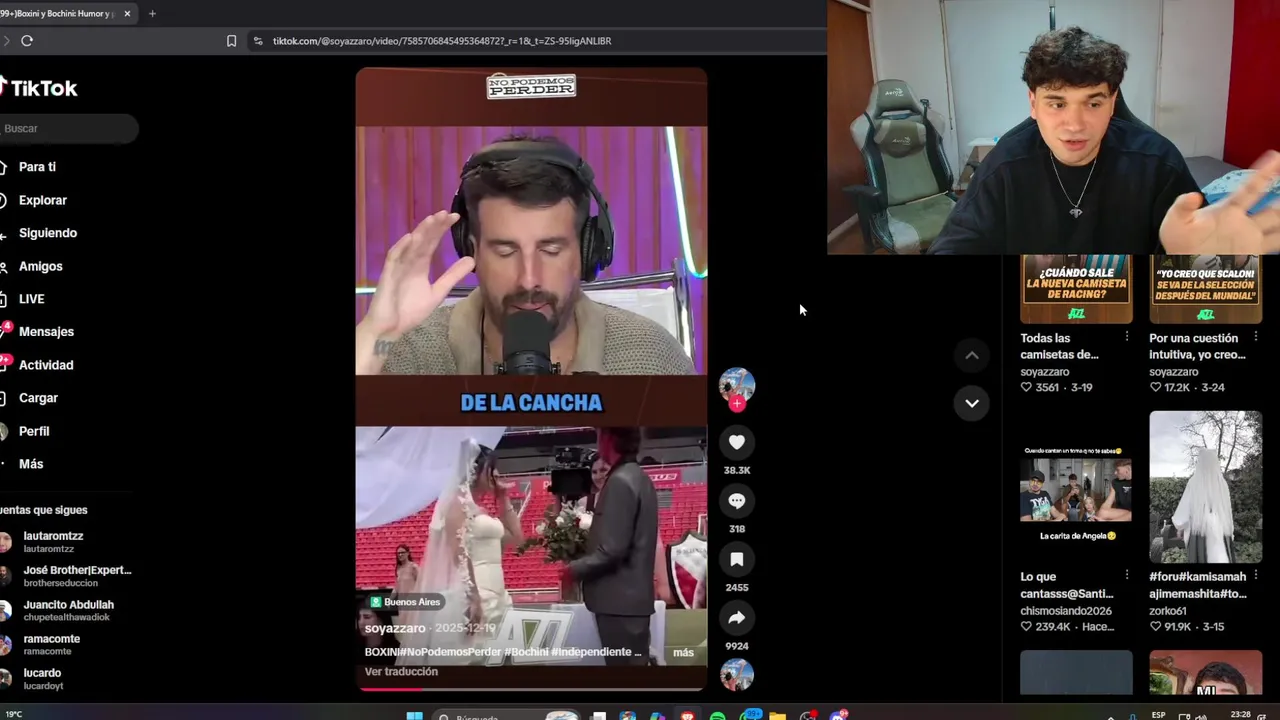Open comments via the speech bubble icon
The image size is (1280, 720).
tap(737, 501)
